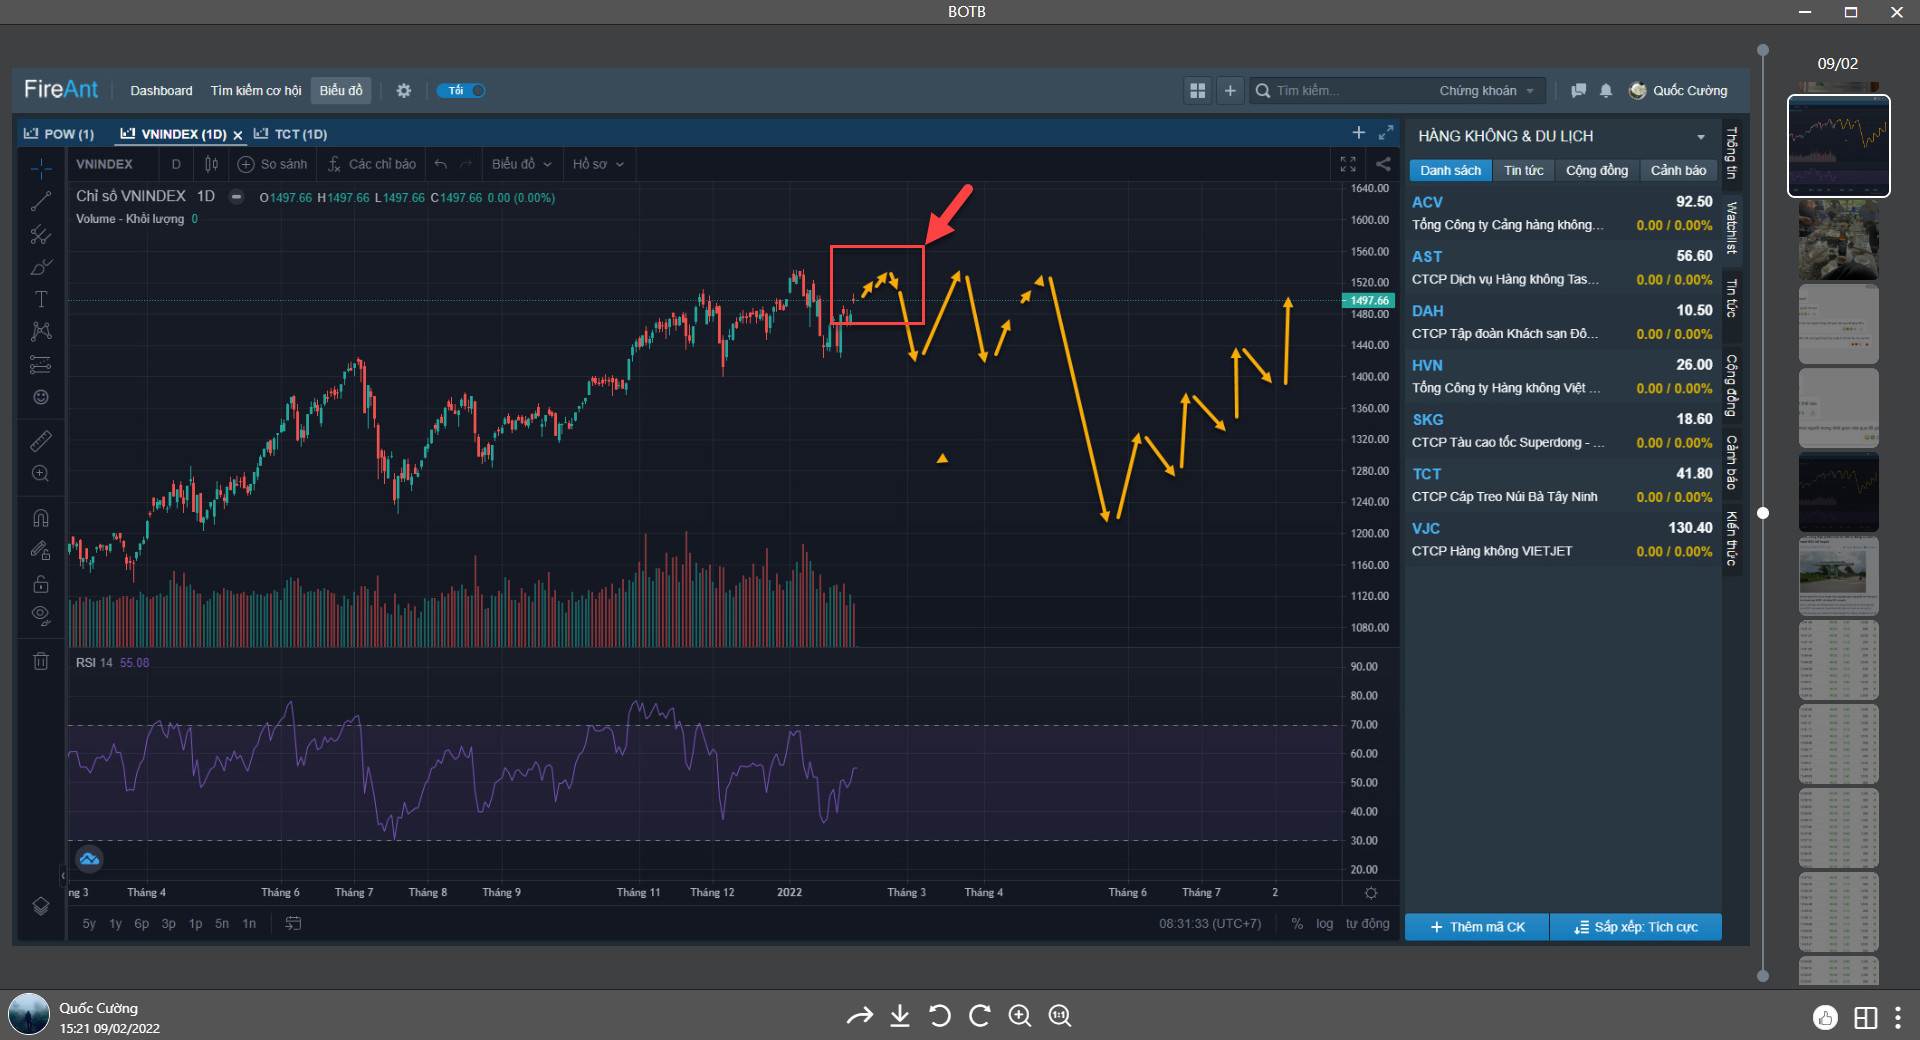The width and height of the screenshot is (1920, 1040).
Task: Rotate the image clockwise
Action: (x=980, y=1016)
